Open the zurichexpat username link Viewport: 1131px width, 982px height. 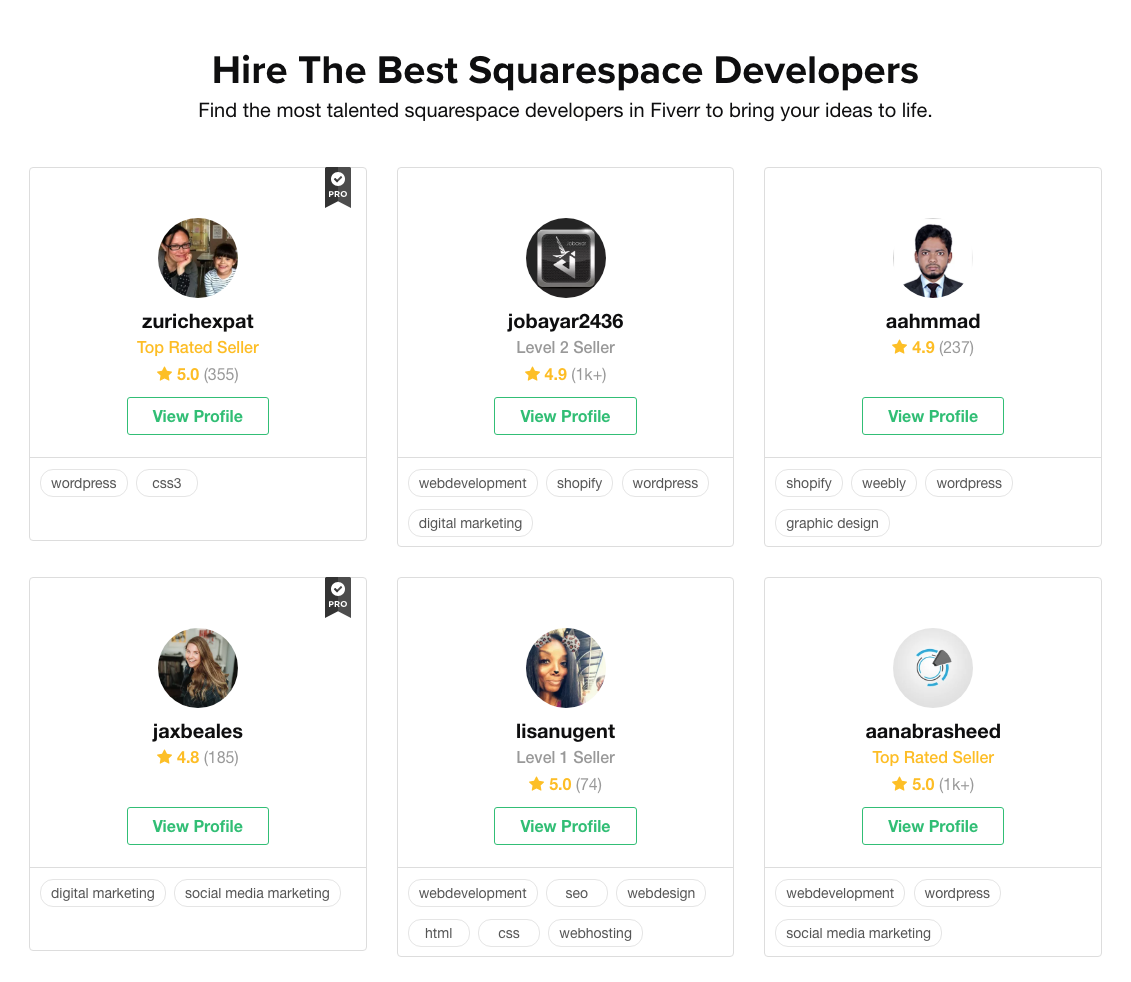(x=198, y=321)
